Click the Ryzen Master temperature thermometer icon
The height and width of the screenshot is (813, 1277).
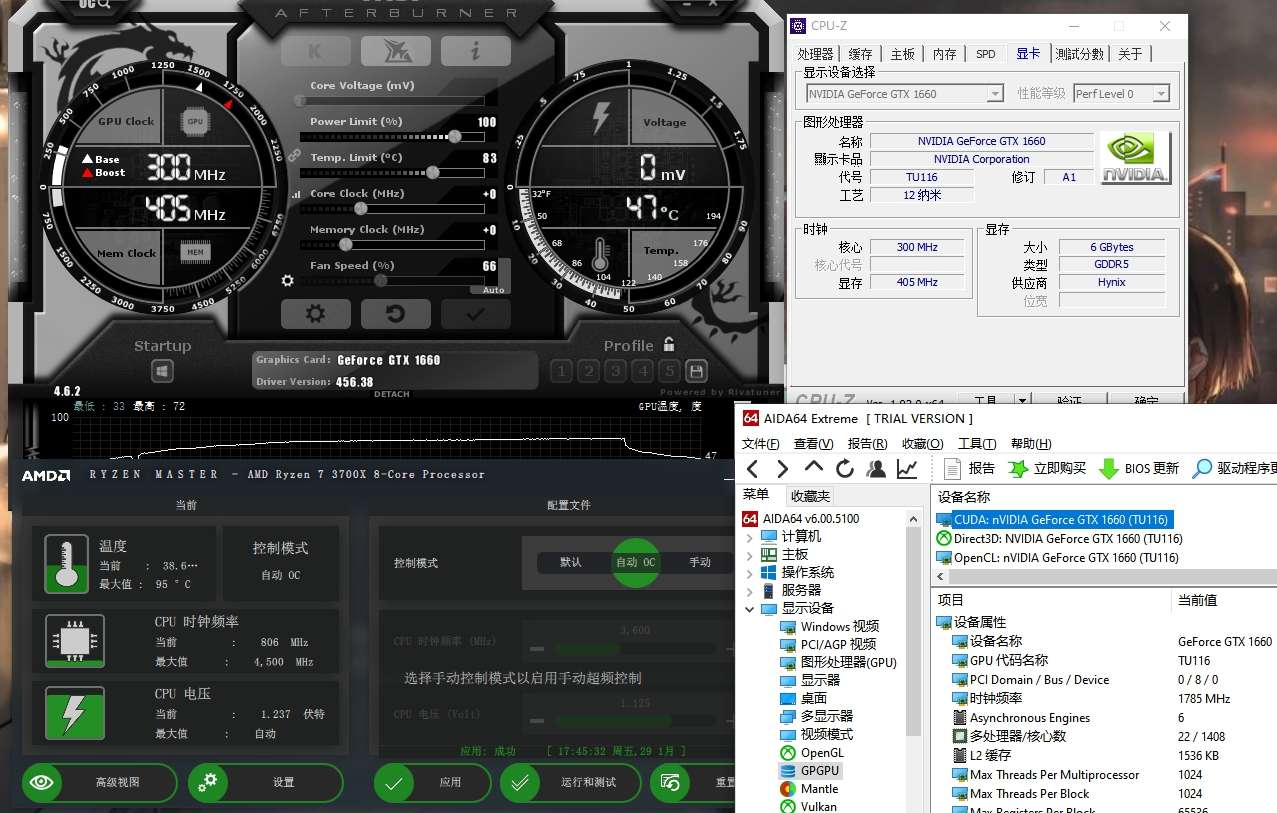pyautogui.click(x=66, y=563)
